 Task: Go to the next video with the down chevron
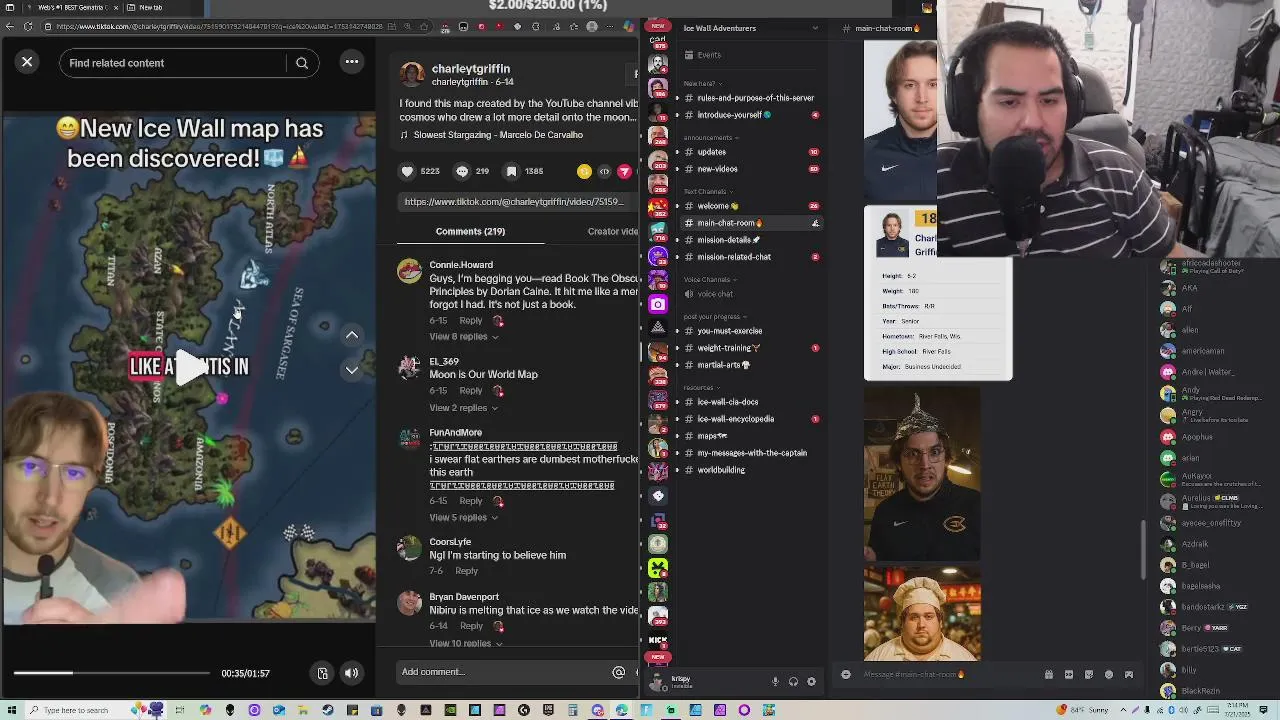click(x=352, y=370)
